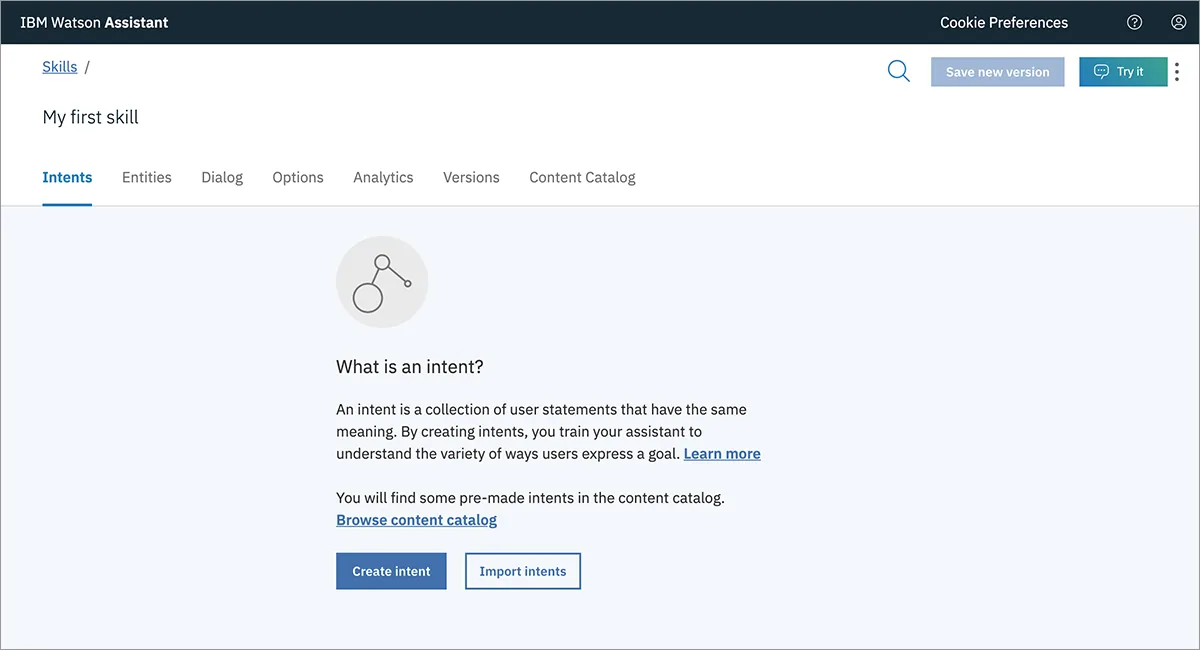The width and height of the screenshot is (1200, 650).
Task: Click the IBM Watson Assistant title
Action: pyautogui.click(x=94, y=22)
